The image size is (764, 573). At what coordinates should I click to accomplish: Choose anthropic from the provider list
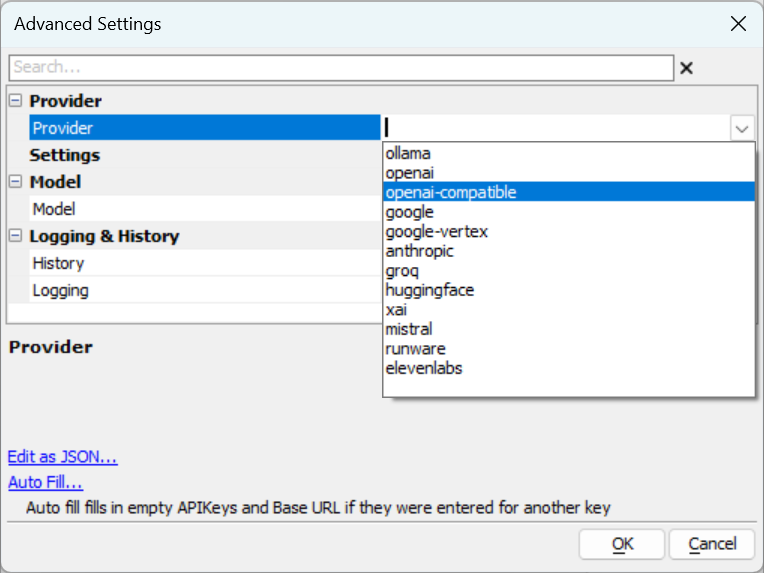[x=569, y=251]
